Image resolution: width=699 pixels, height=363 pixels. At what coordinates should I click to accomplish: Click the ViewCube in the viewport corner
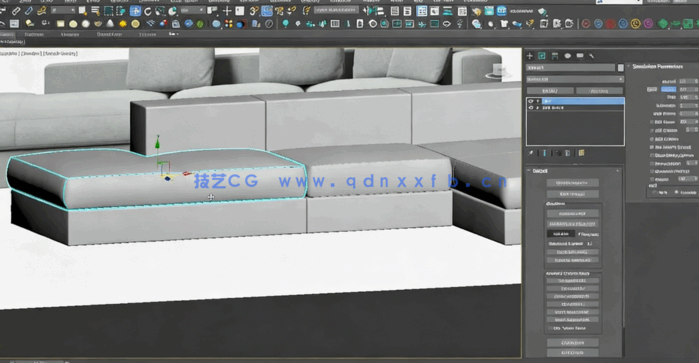click(498, 71)
